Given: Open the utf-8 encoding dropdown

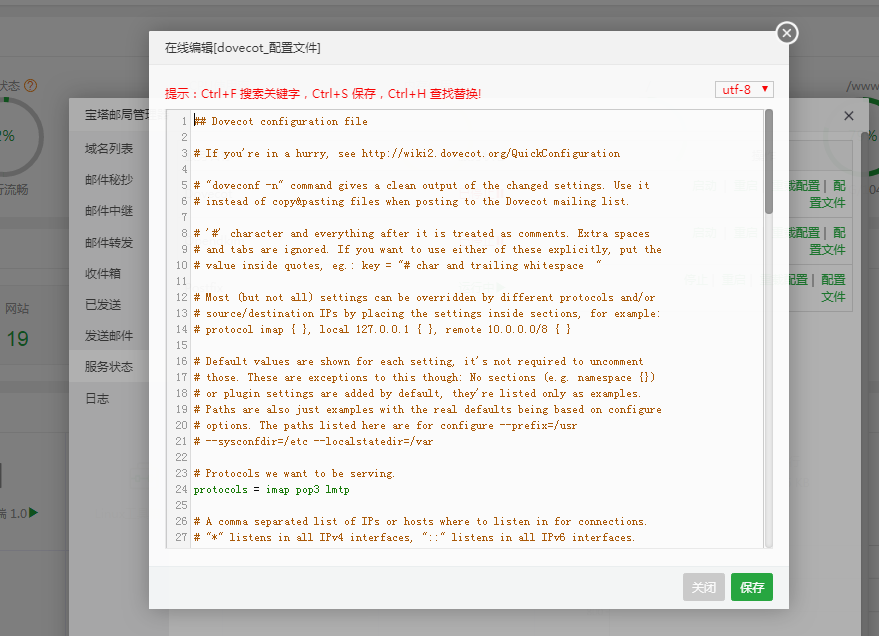Looking at the screenshot, I should (x=744, y=90).
